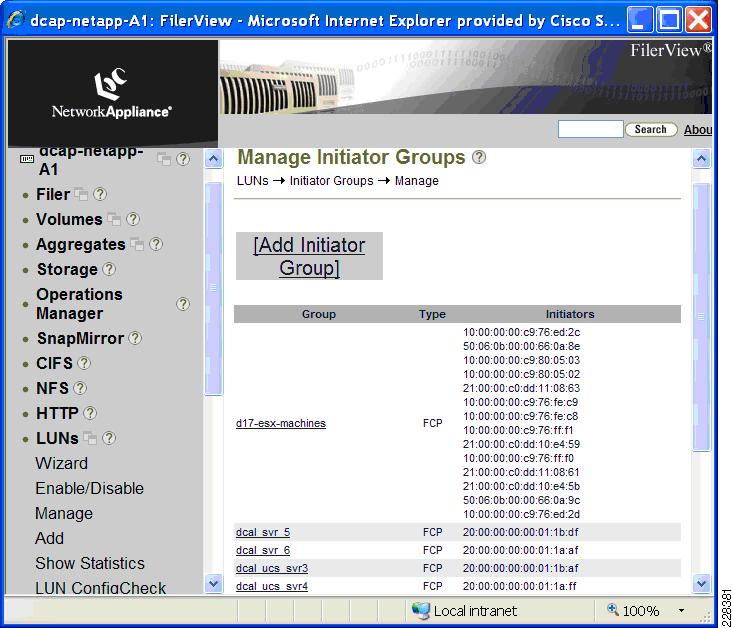Click the new-window icon beside Filer
732x628 pixels.
(81, 194)
